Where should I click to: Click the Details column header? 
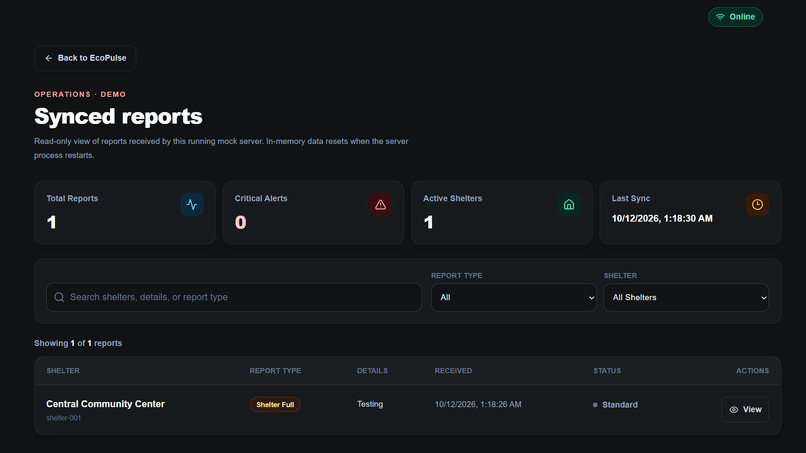tap(372, 371)
